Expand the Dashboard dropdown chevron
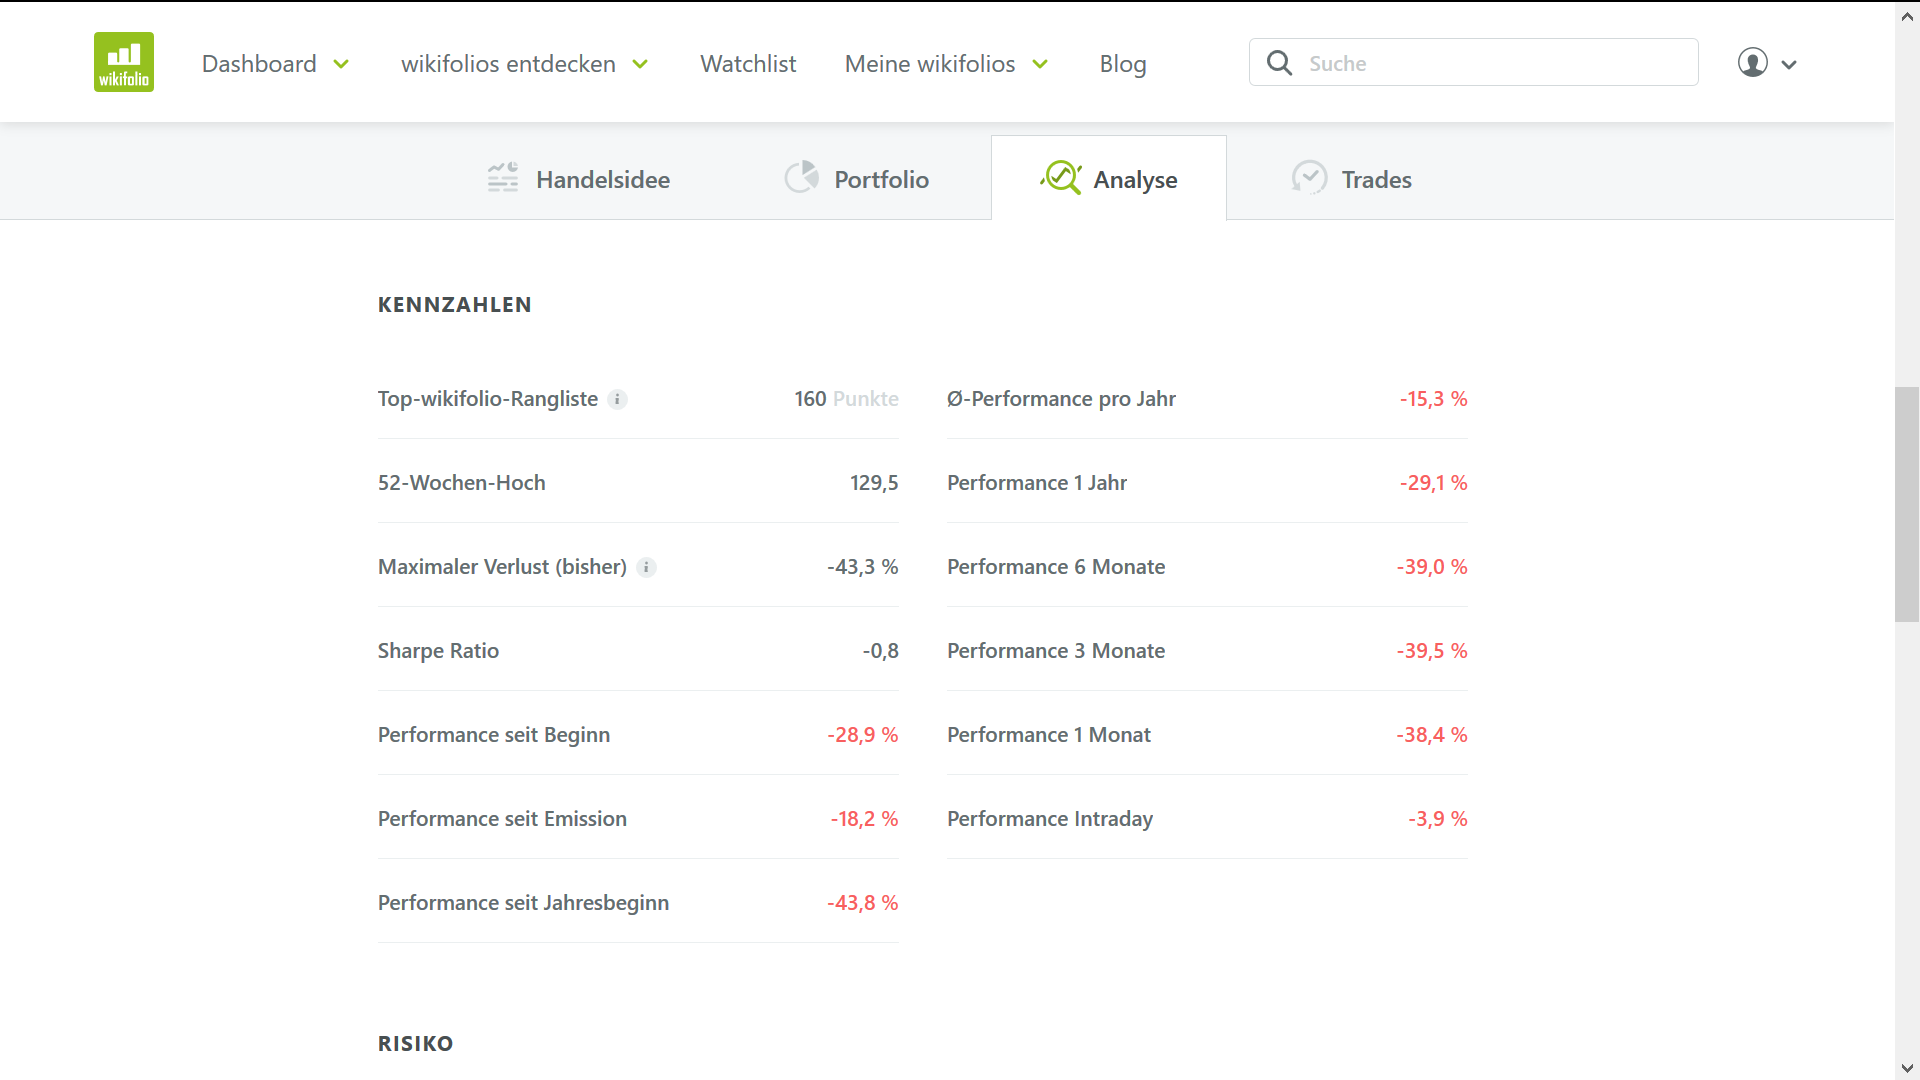The height and width of the screenshot is (1080, 1920). tap(341, 64)
